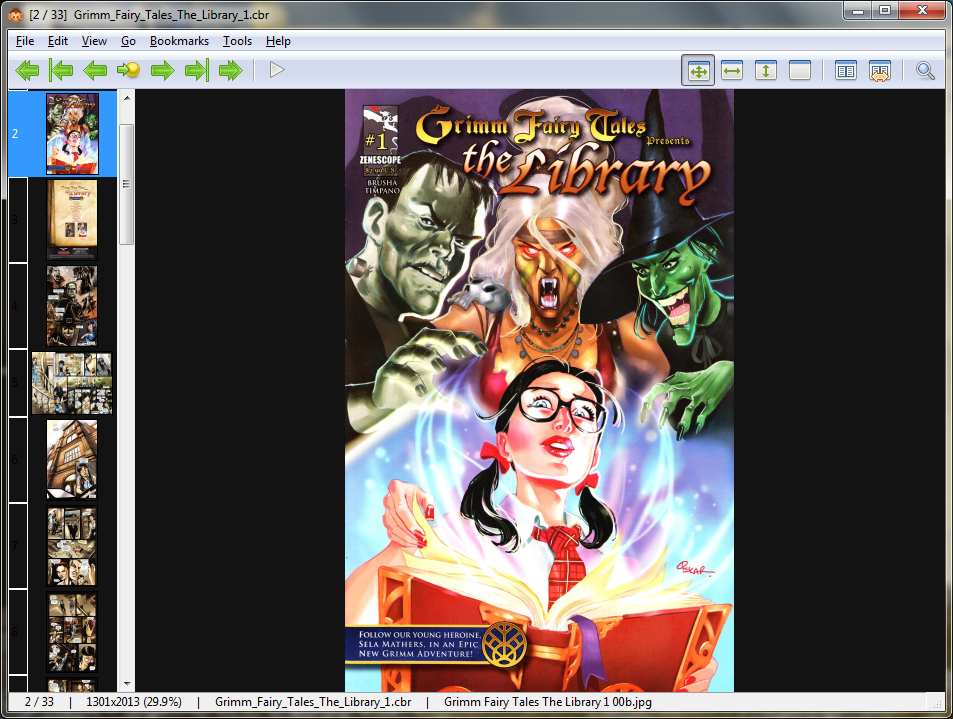Image resolution: width=953 pixels, height=719 pixels.
Task: Enable fit height mode
Action: click(766, 71)
